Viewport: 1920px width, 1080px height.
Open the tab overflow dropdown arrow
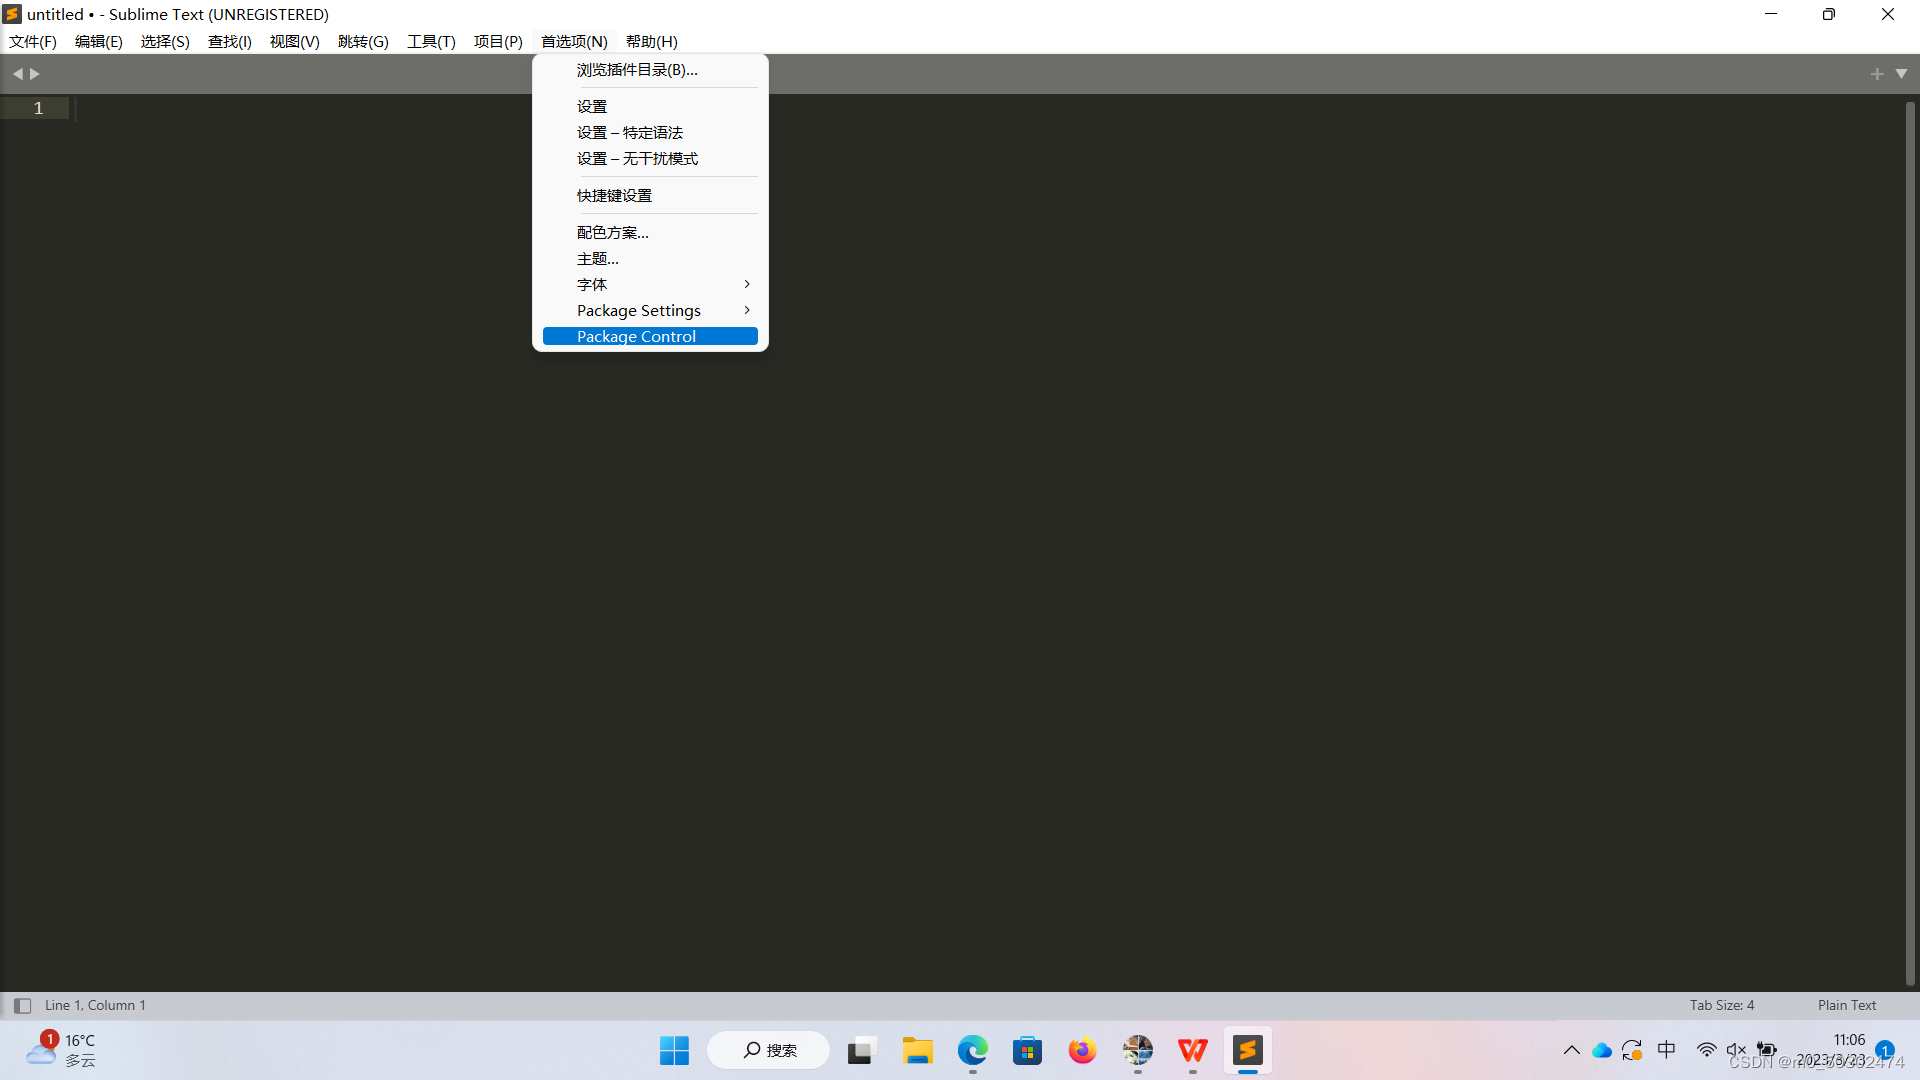1903,73
